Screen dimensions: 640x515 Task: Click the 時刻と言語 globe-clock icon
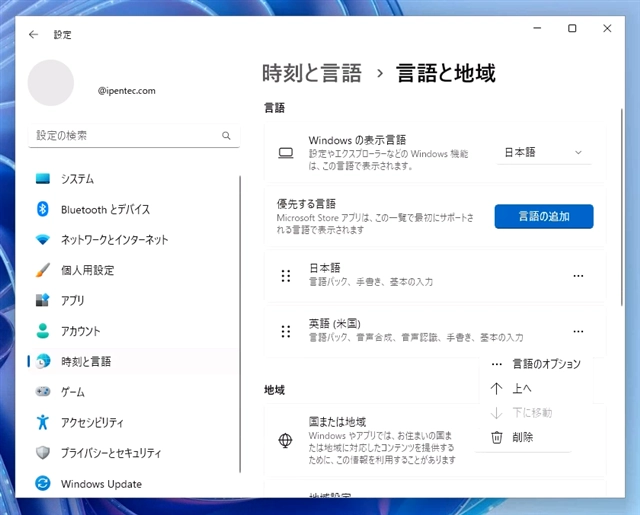[43, 361]
